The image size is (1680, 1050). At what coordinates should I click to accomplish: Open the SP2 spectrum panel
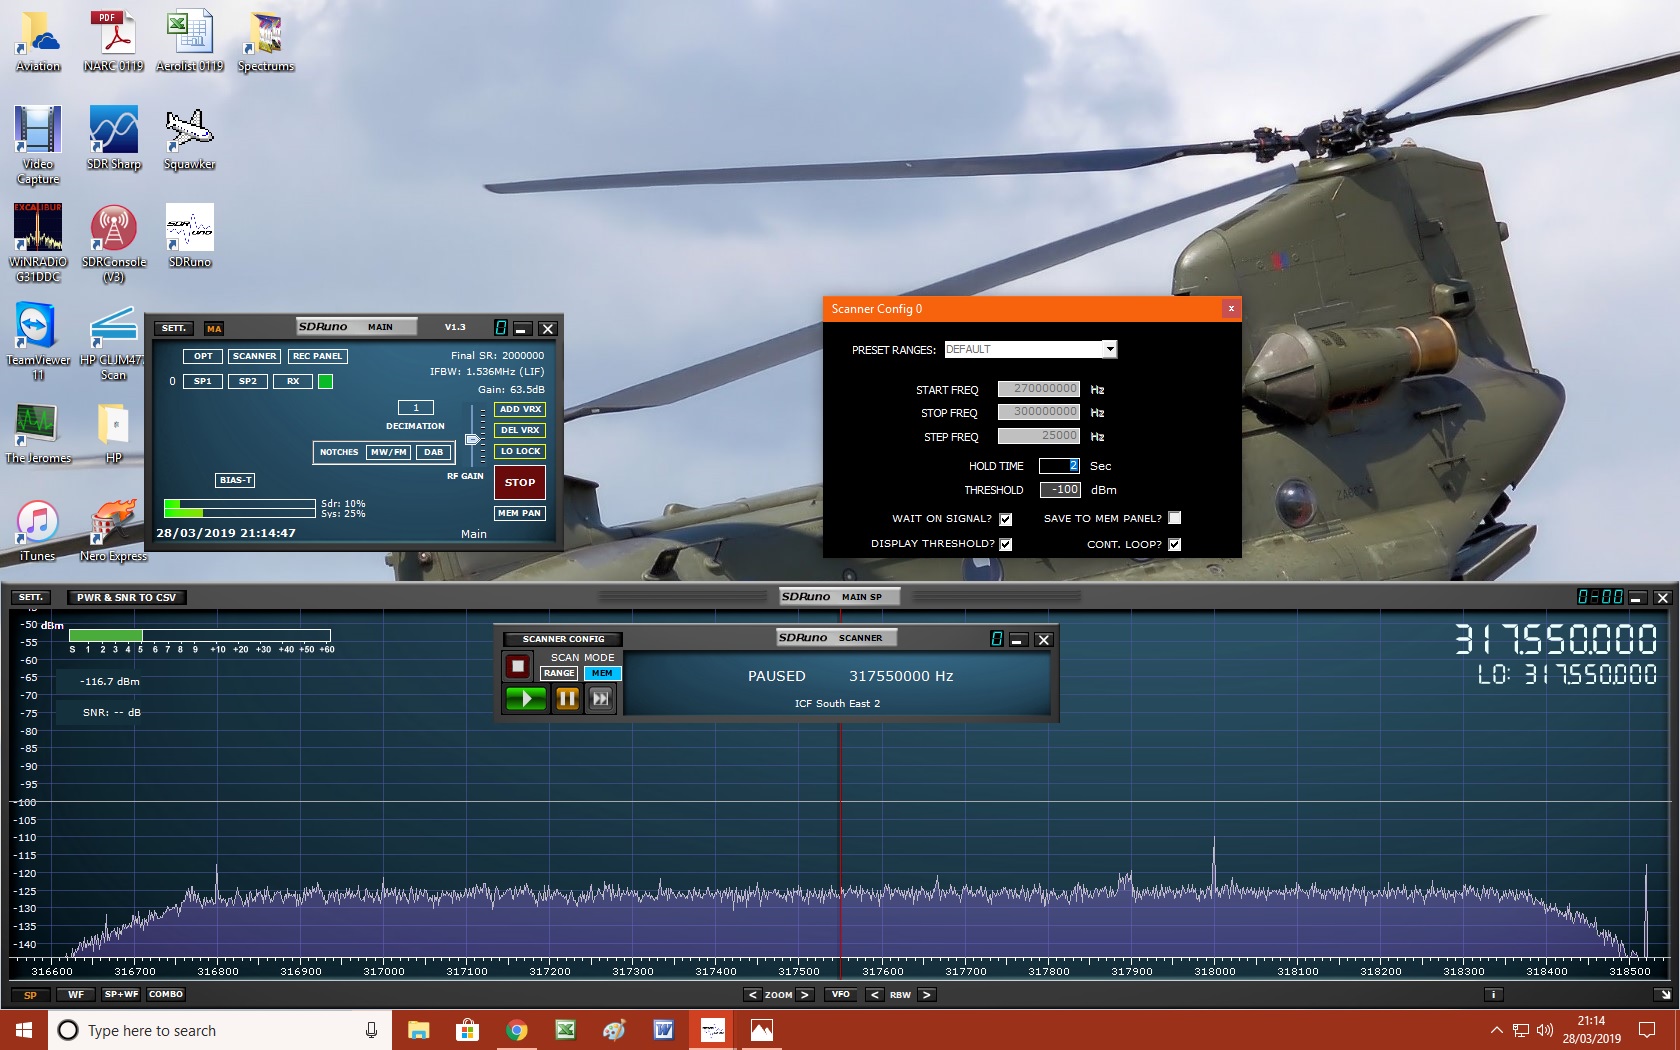pyautogui.click(x=248, y=381)
